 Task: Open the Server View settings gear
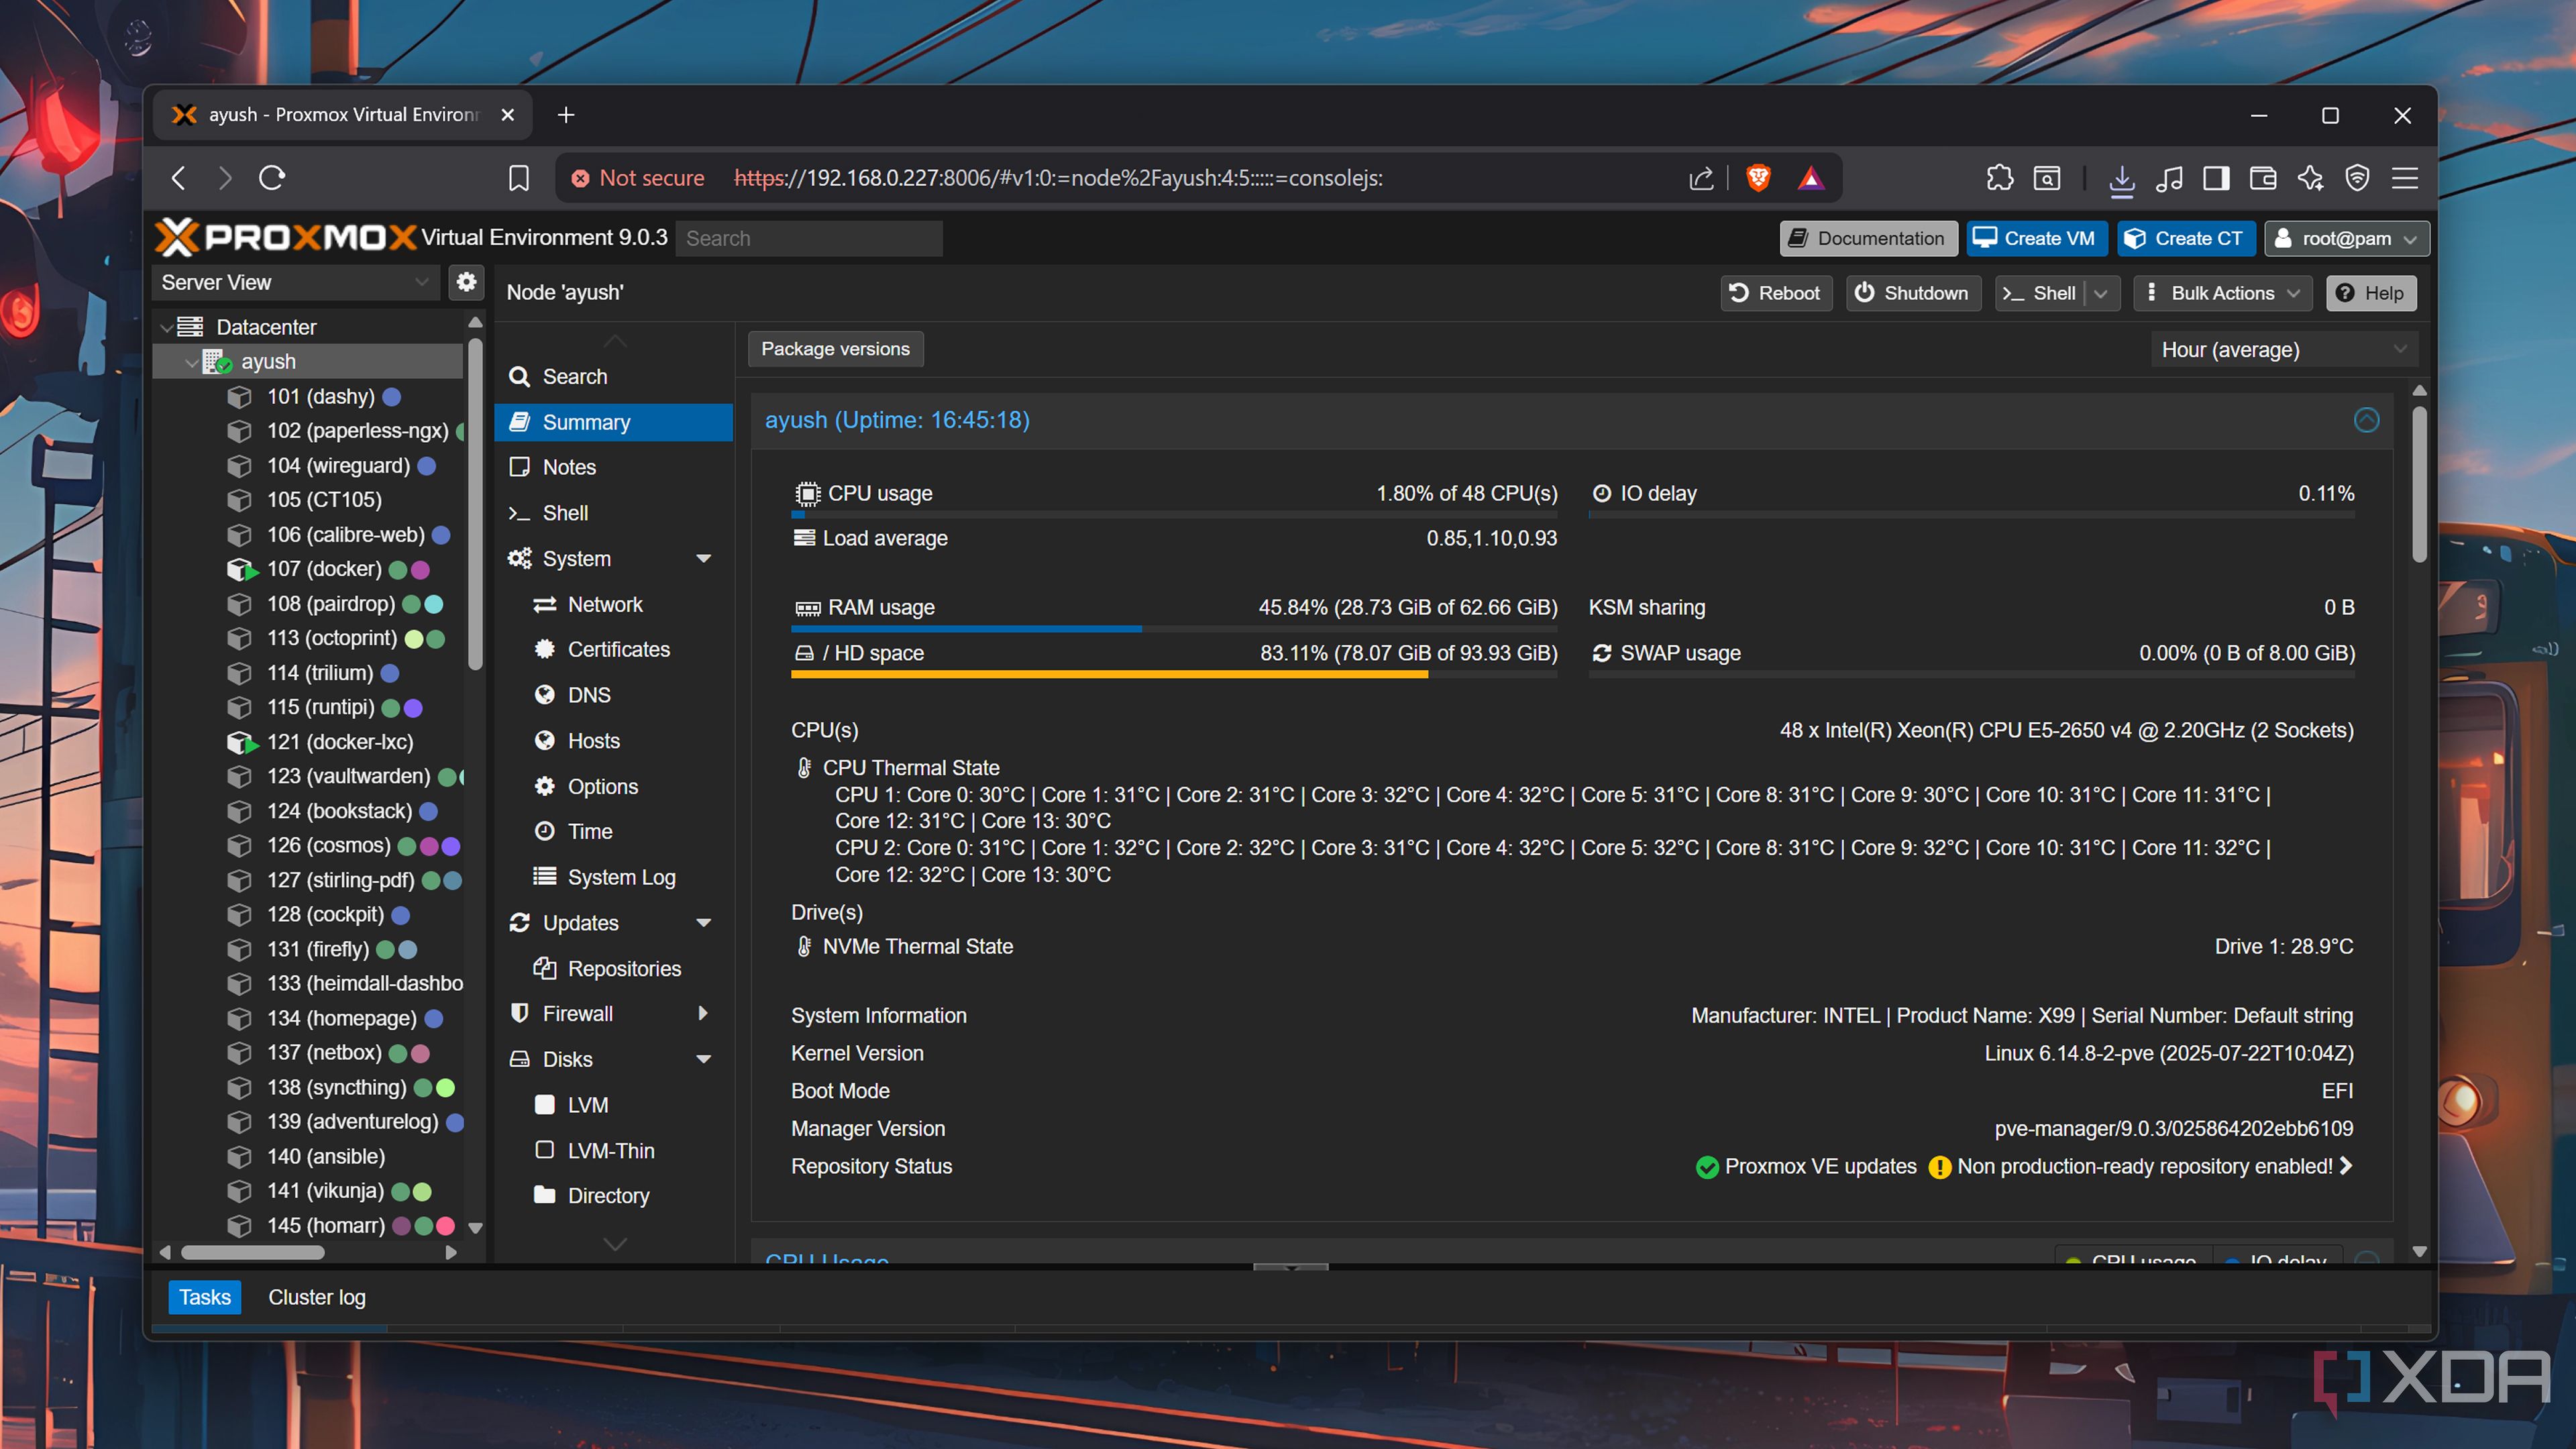click(x=466, y=283)
